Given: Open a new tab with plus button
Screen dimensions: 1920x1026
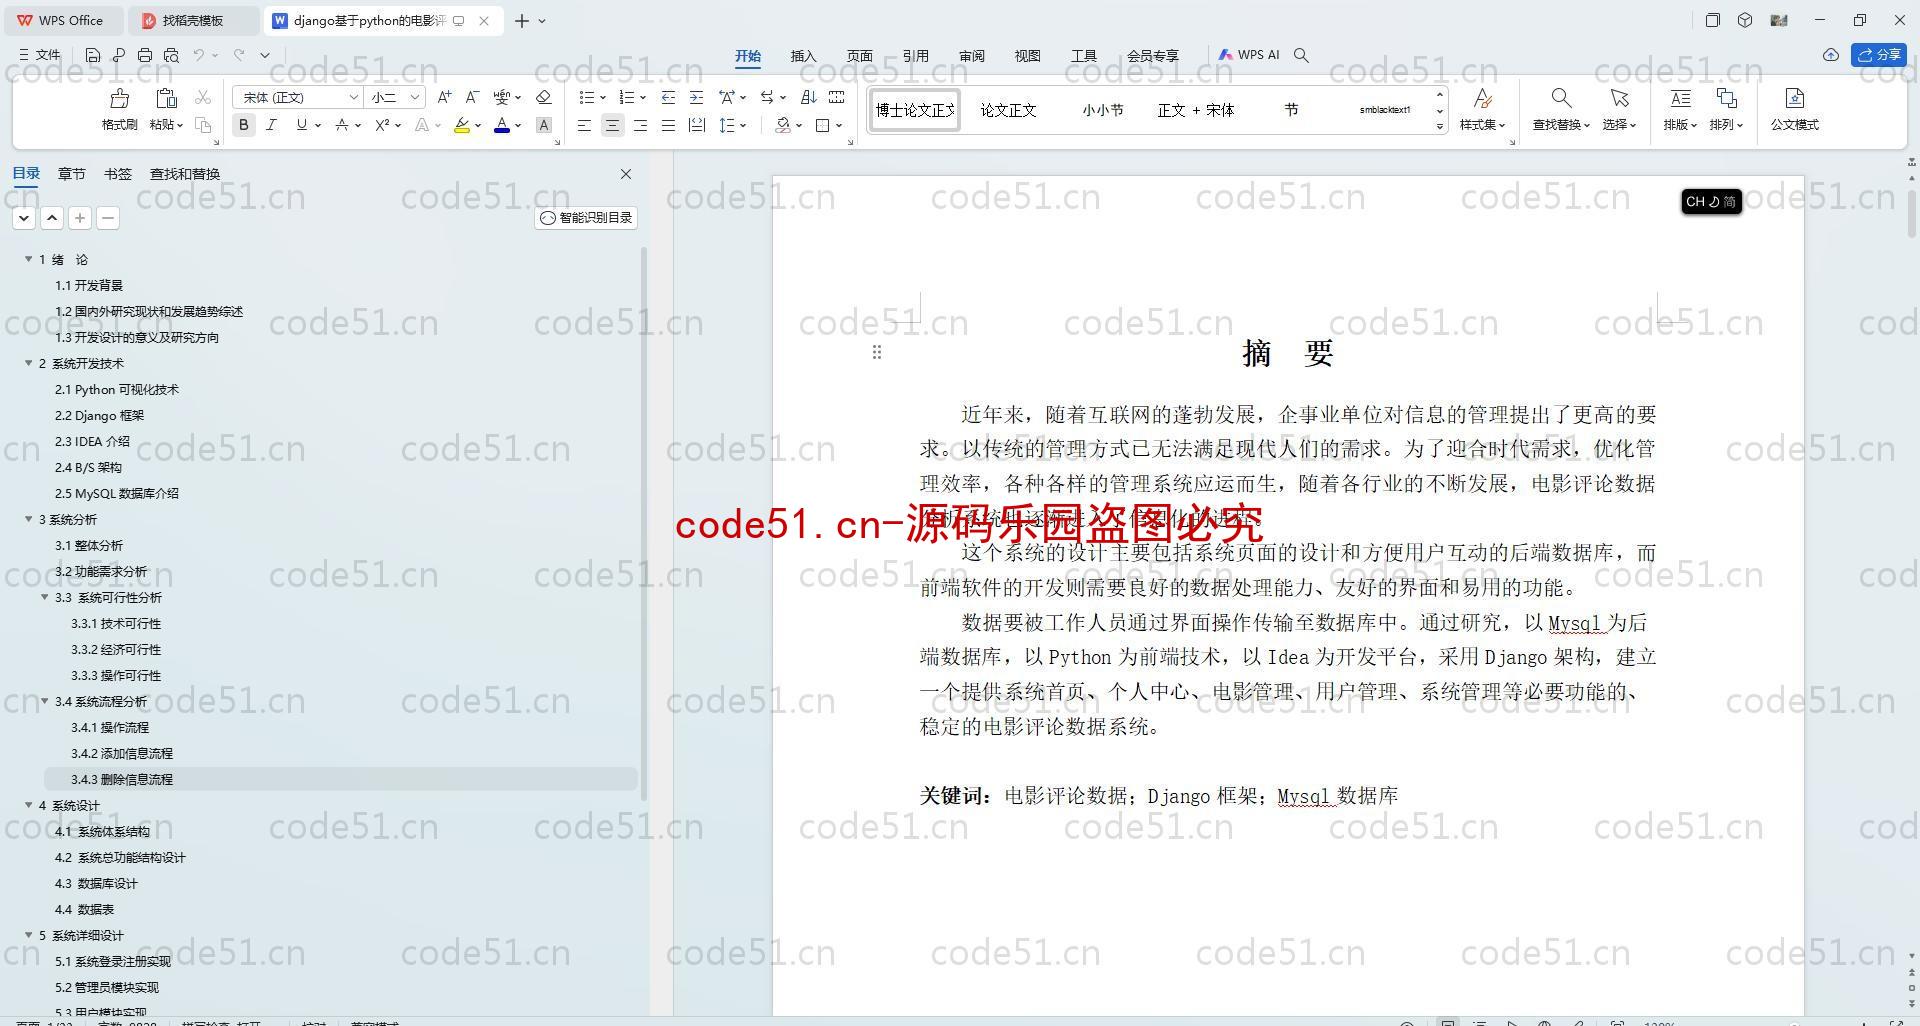Looking at the screenshot, I should pyautogui.click(x=521, y=20).
